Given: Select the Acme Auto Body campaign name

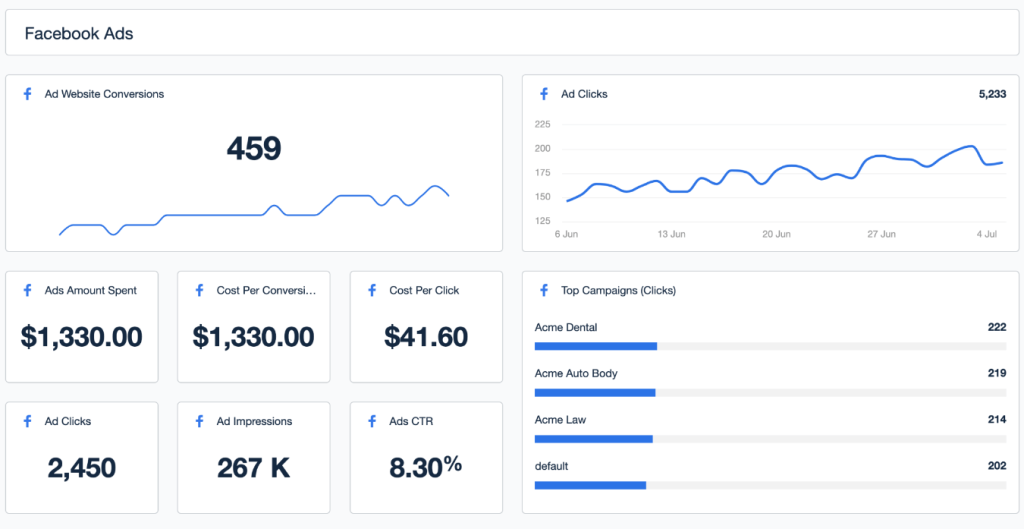Looking at the screenshot, I should [576, 374].
